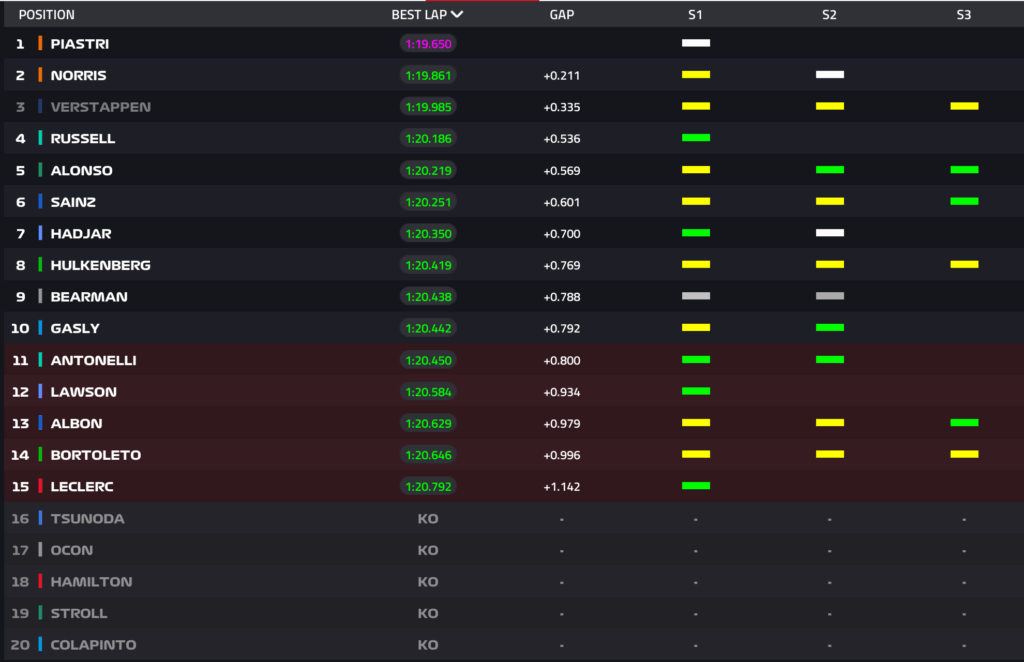Click the KO status in HAMILTON's row
1024x662 pixels.
(428, 582)
